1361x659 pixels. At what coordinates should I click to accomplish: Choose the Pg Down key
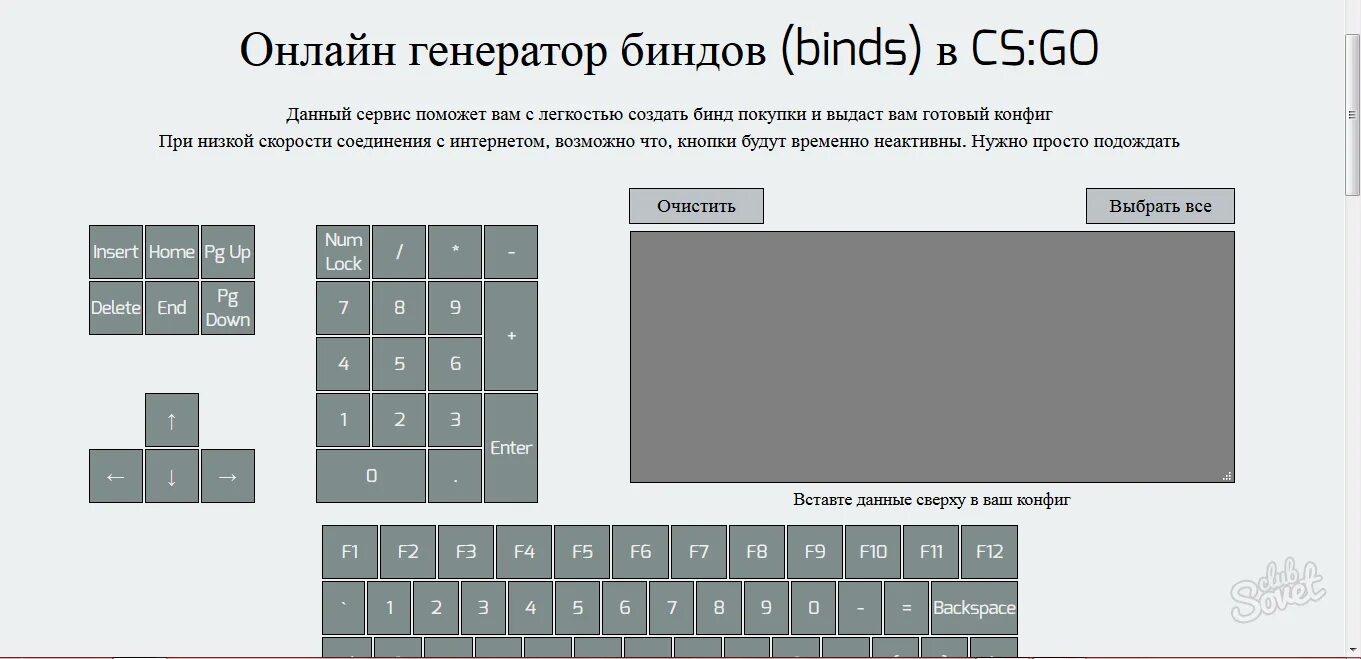click(x=228, y=308)
